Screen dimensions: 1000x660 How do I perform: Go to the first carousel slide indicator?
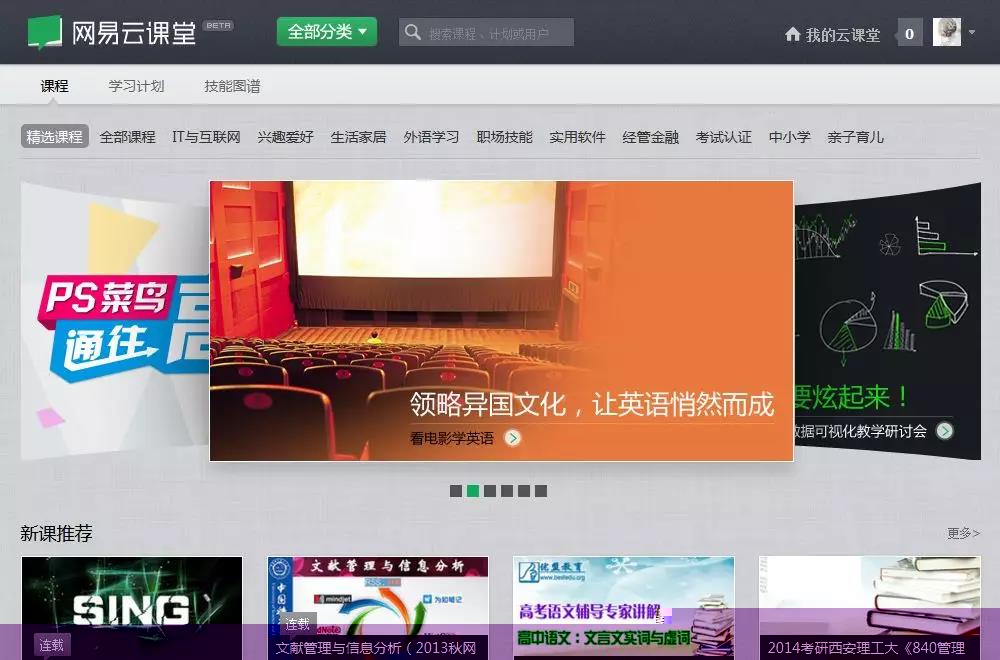pos(456,490)
